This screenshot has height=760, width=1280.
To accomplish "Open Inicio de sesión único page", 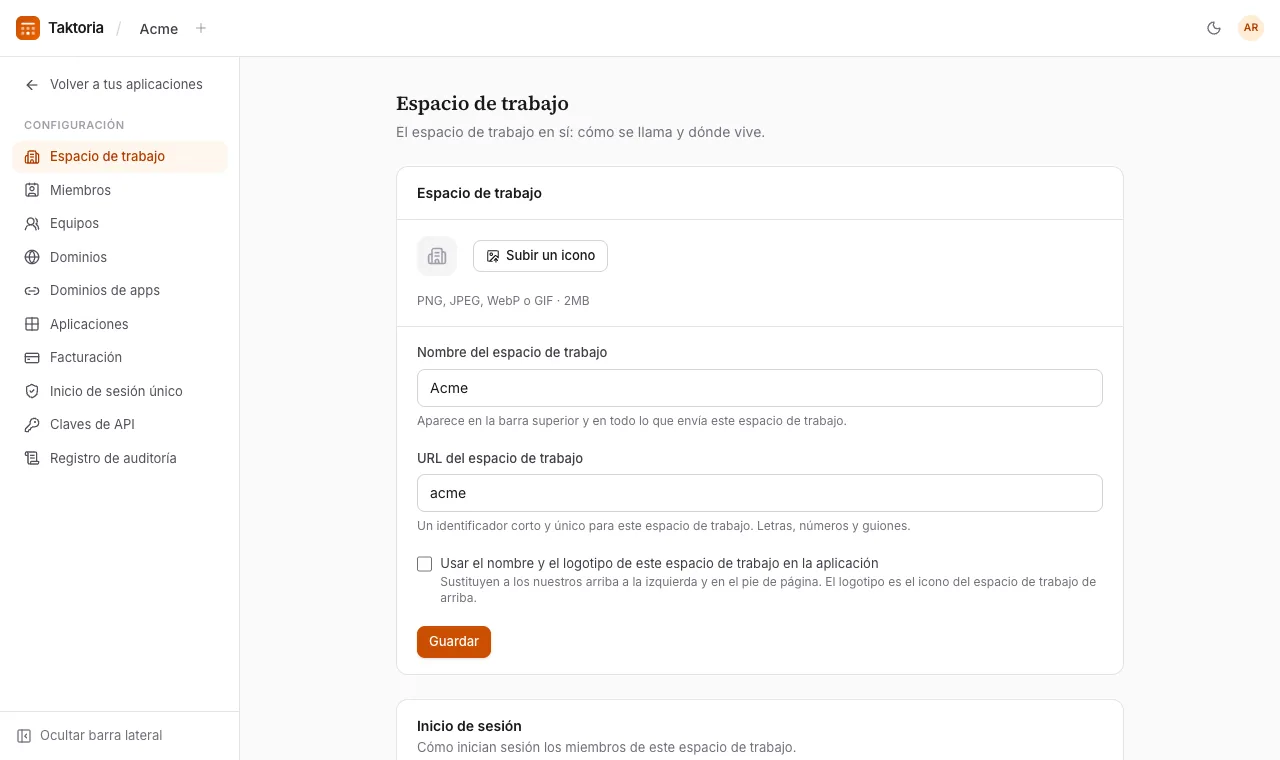I will pyautogui.click(x=120, y=391).
